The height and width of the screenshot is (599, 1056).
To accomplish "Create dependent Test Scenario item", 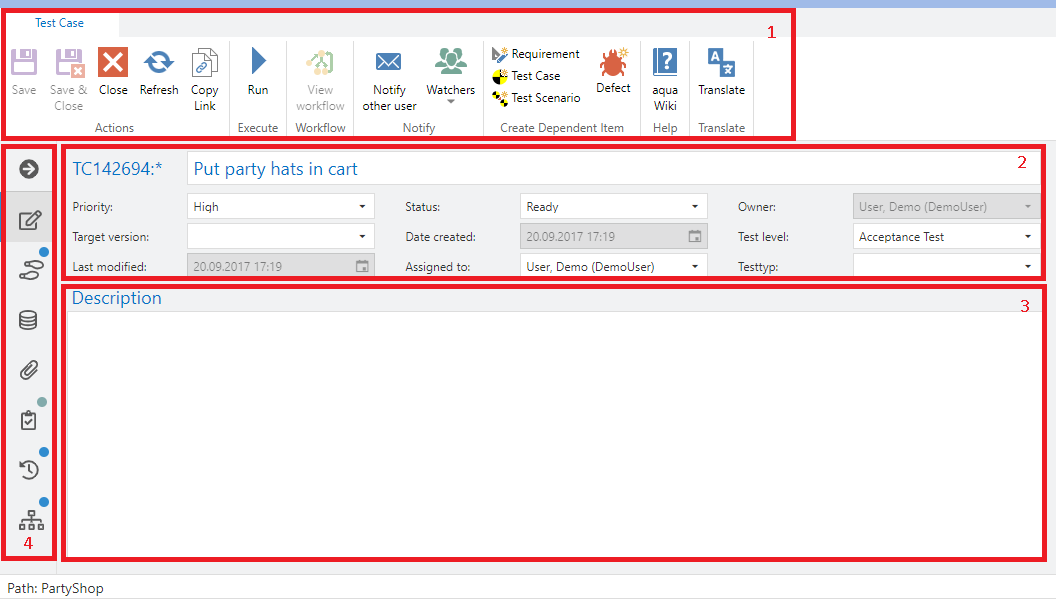I will (x=536, y=98).
